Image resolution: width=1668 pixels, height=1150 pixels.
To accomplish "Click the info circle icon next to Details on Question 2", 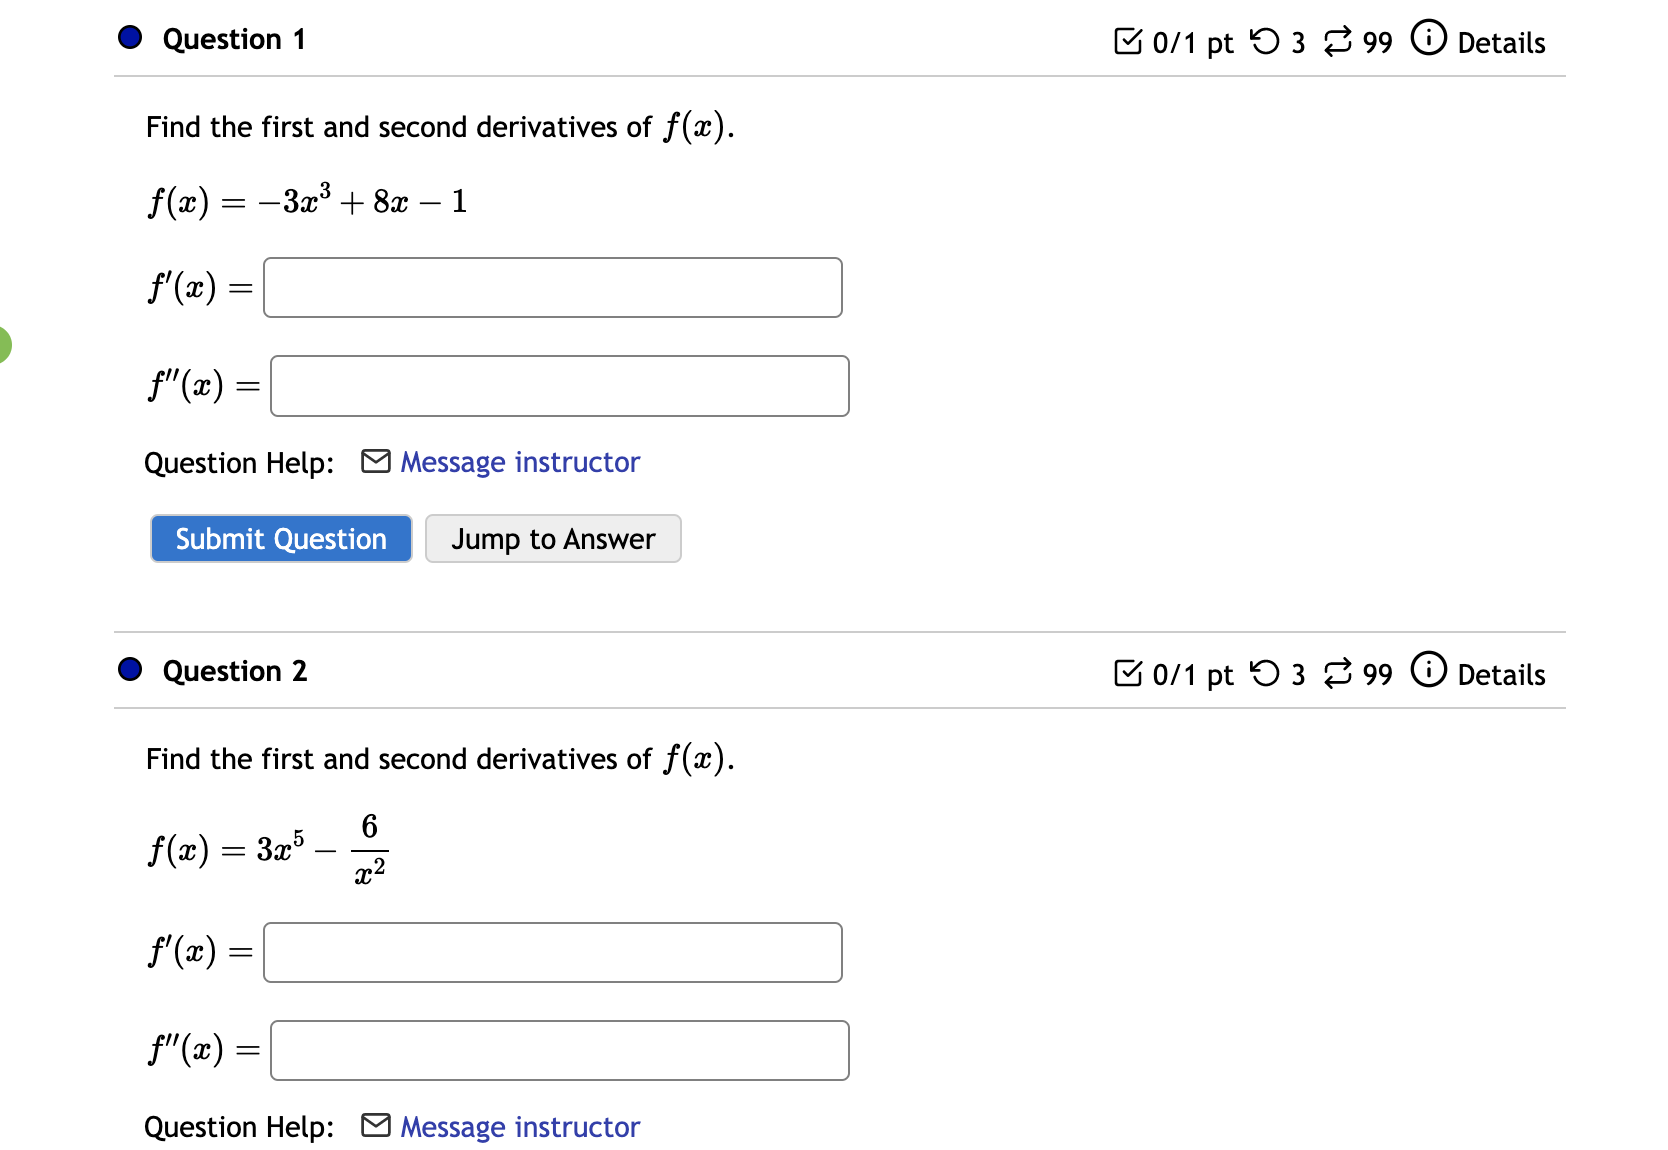I will point(1428,671).
